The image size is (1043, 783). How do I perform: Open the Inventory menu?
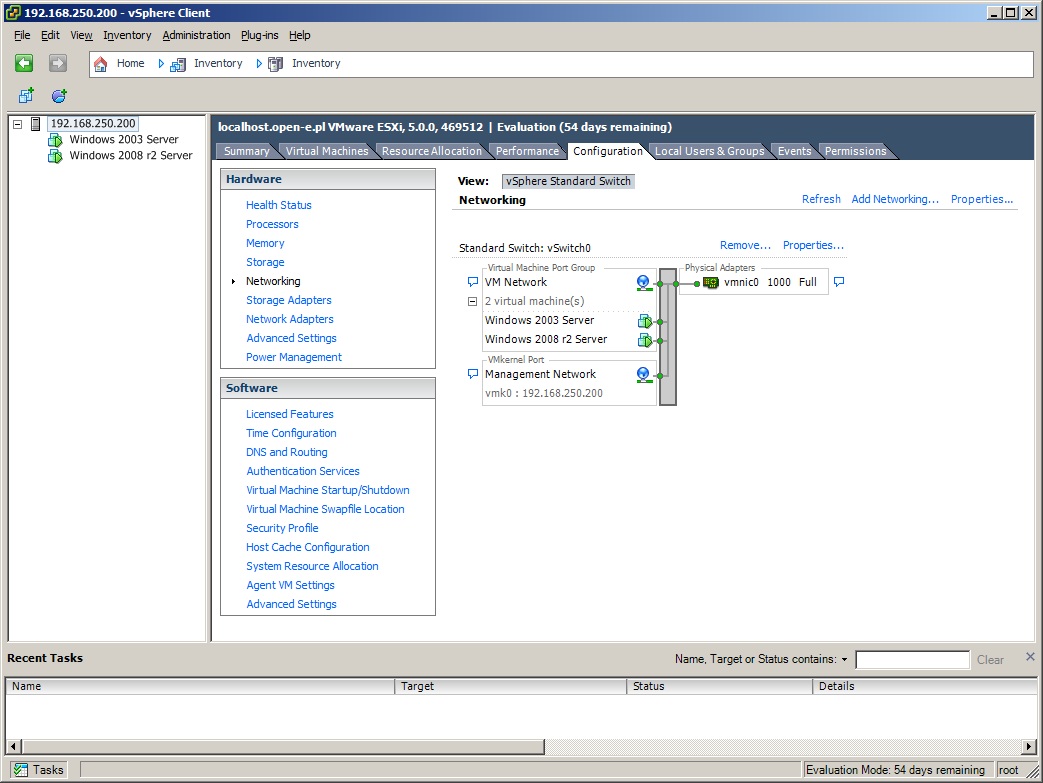127,35
